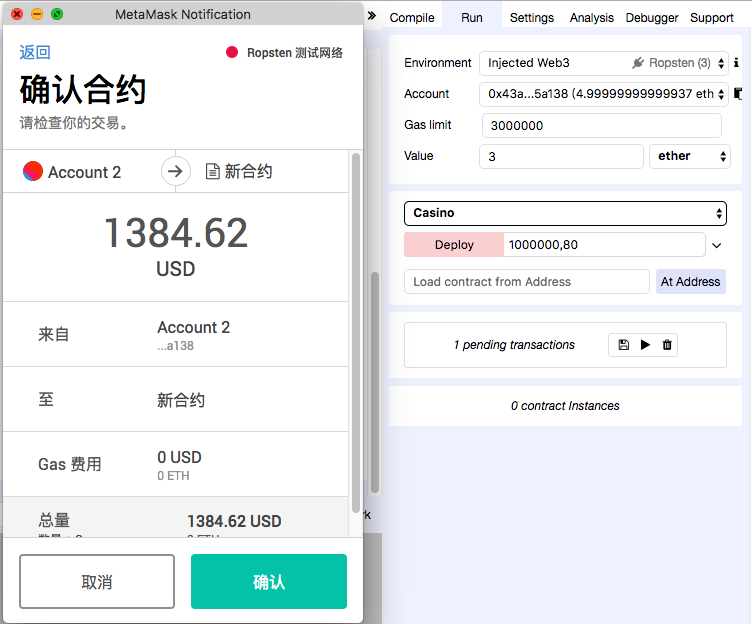
Task: Click the 取消 cancel button
Action: click(97, 582)
